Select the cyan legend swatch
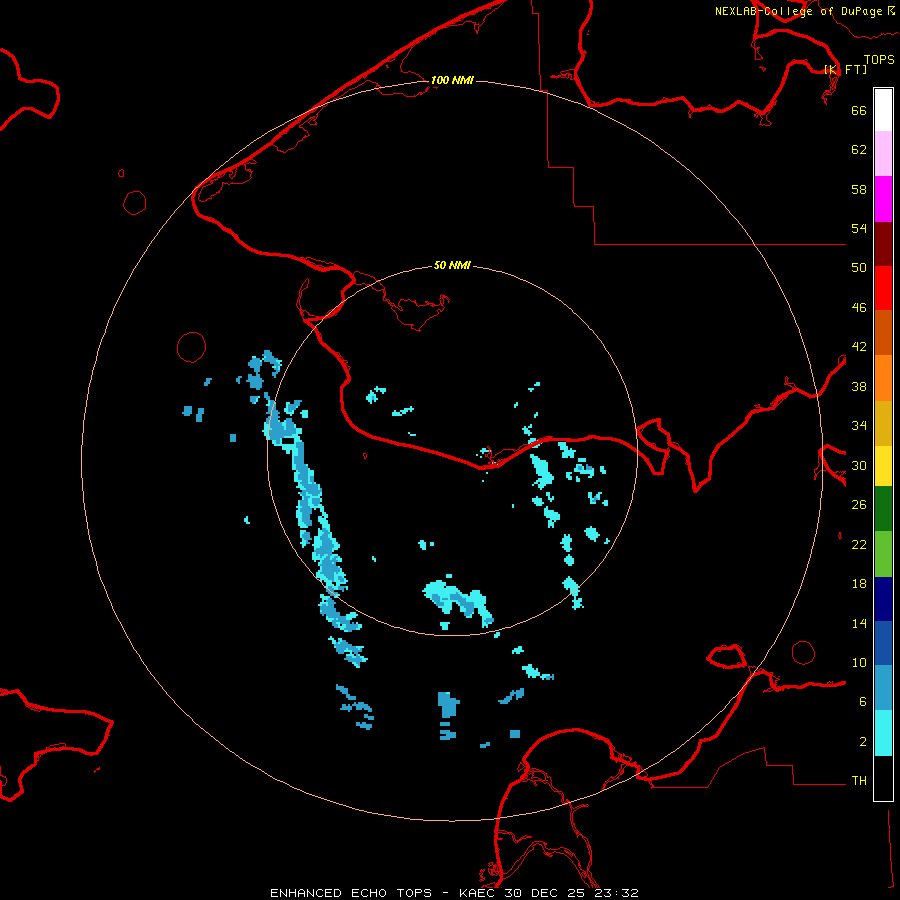Screen dimensions: 900x900 click(x=883, y=733)
